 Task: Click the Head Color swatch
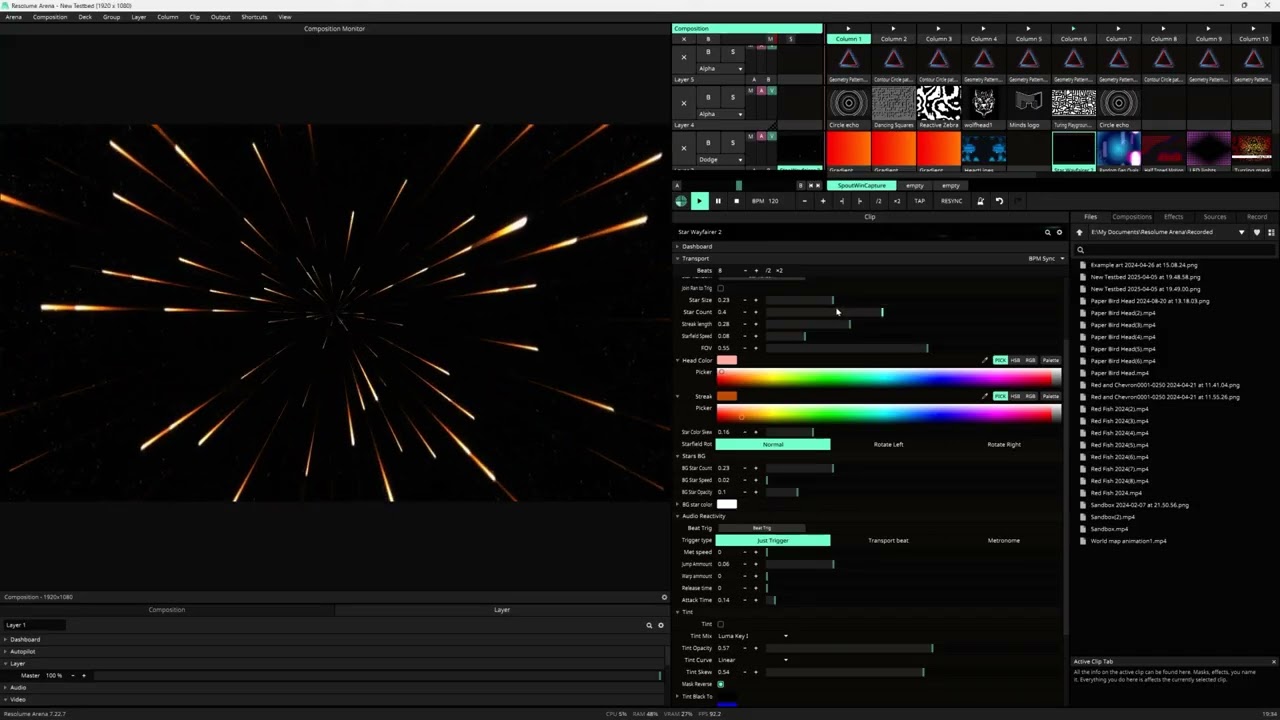pos(727,360)
